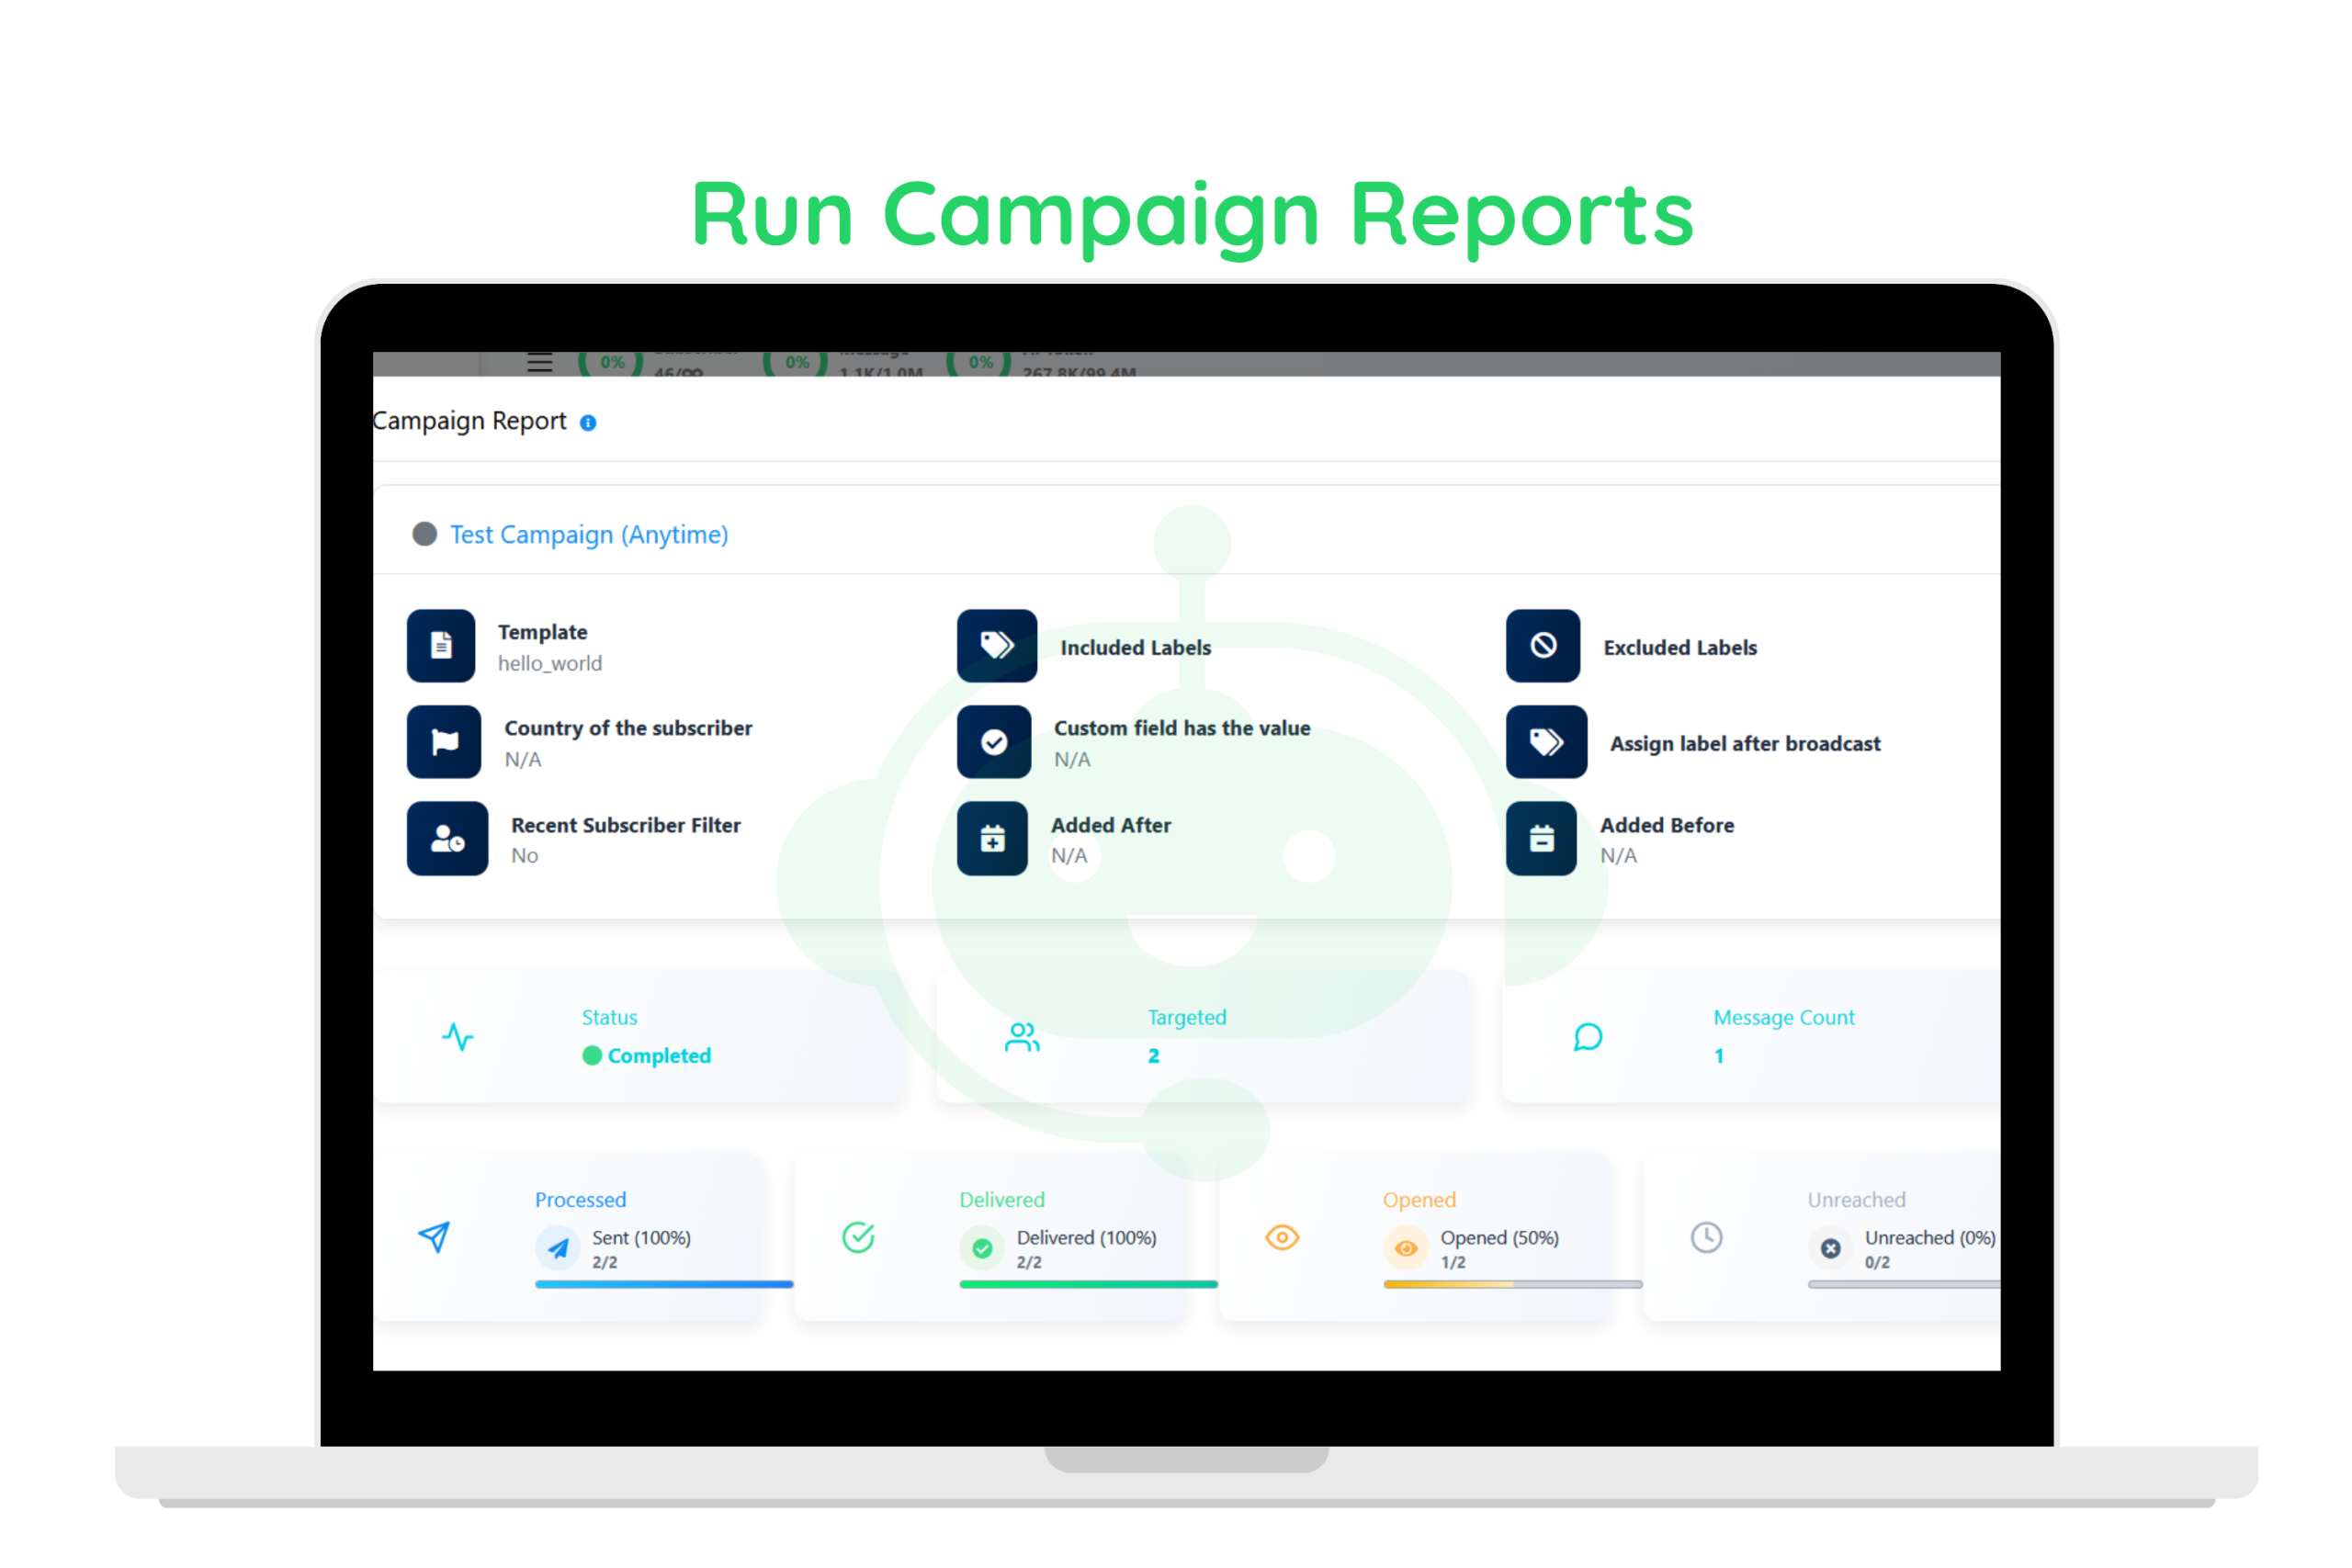Image resolution: width=2352 pixels, height=1568 pixels.
Task: Click the Campaign Report info icon
Action: pos(588,423)
